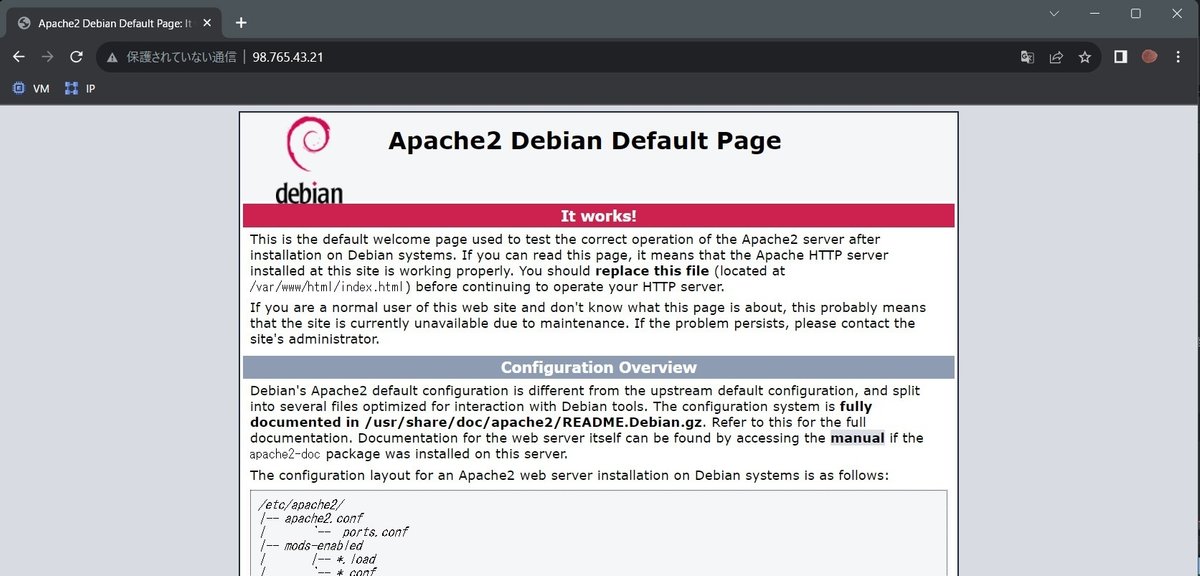Select the Apache2 Debian Default Page tab
Viewport: 1200px width, 576px height.
[114, 23]
